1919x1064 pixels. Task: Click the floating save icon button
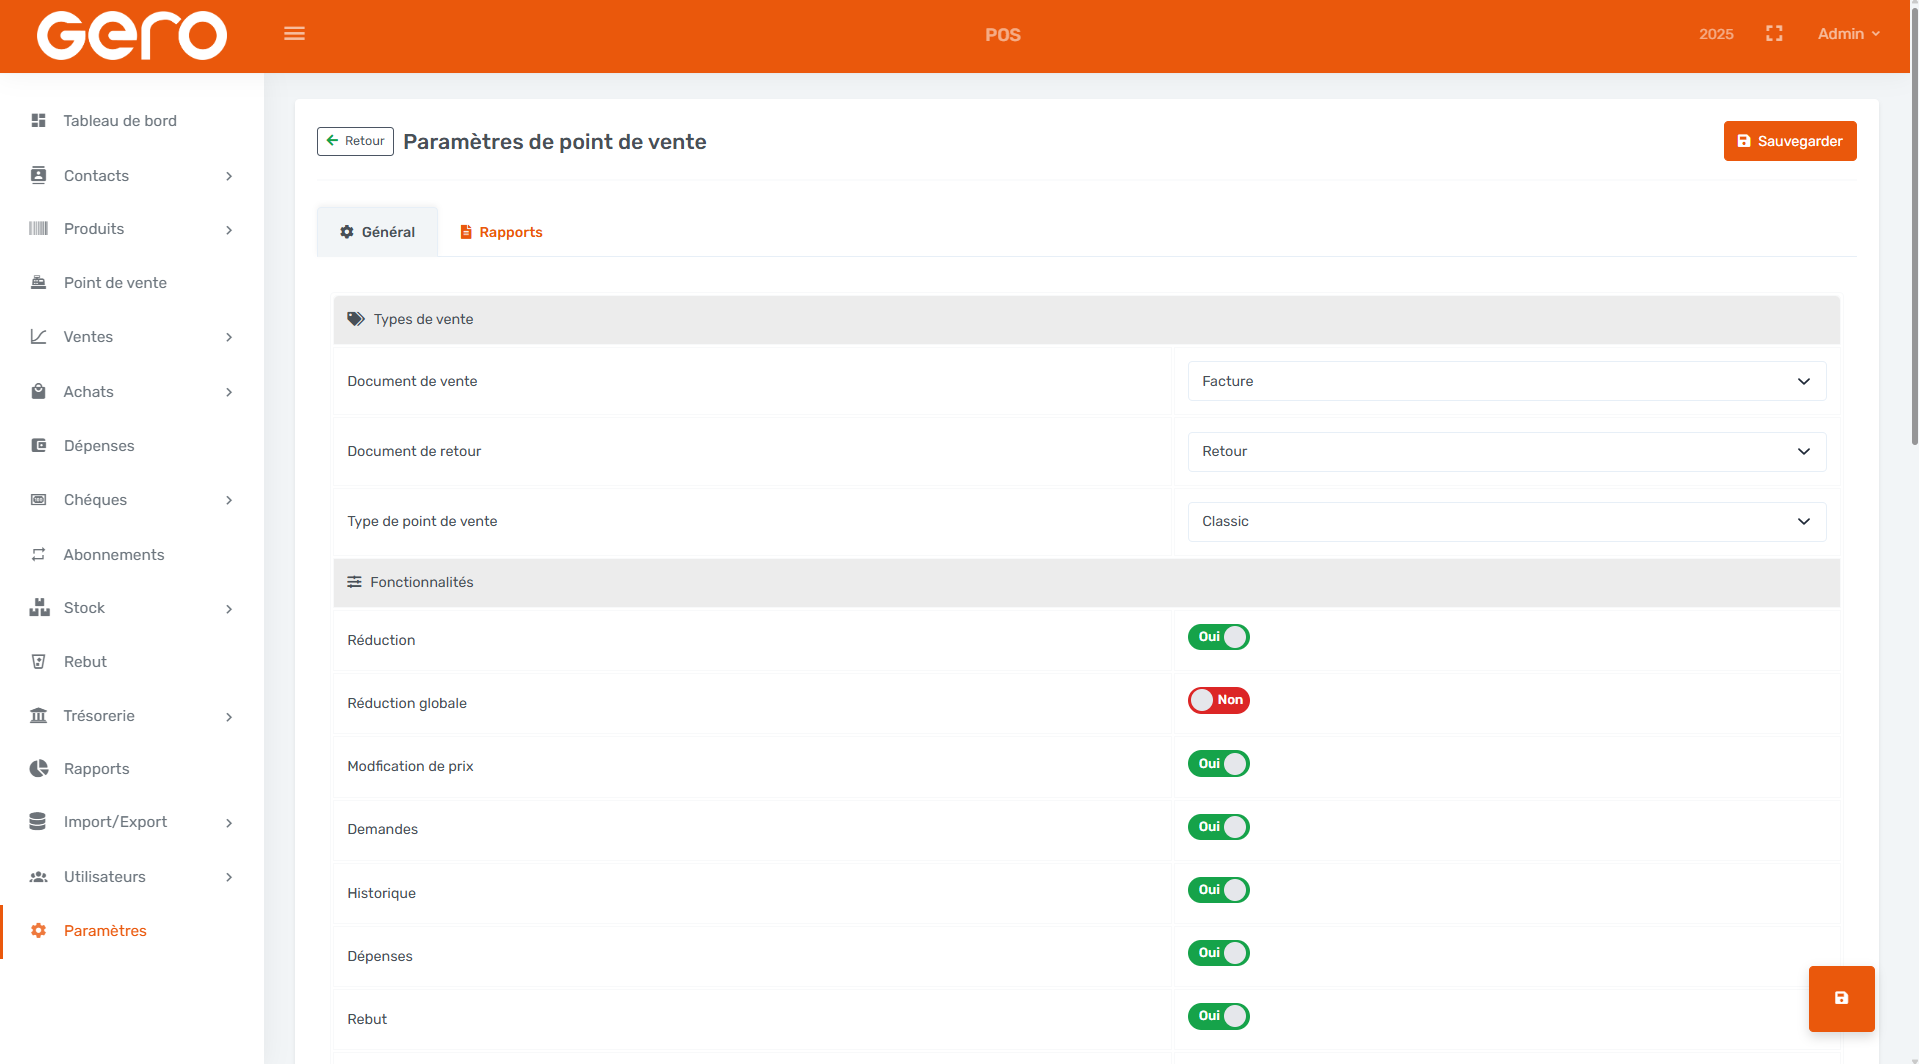(x=1841, y=998)
